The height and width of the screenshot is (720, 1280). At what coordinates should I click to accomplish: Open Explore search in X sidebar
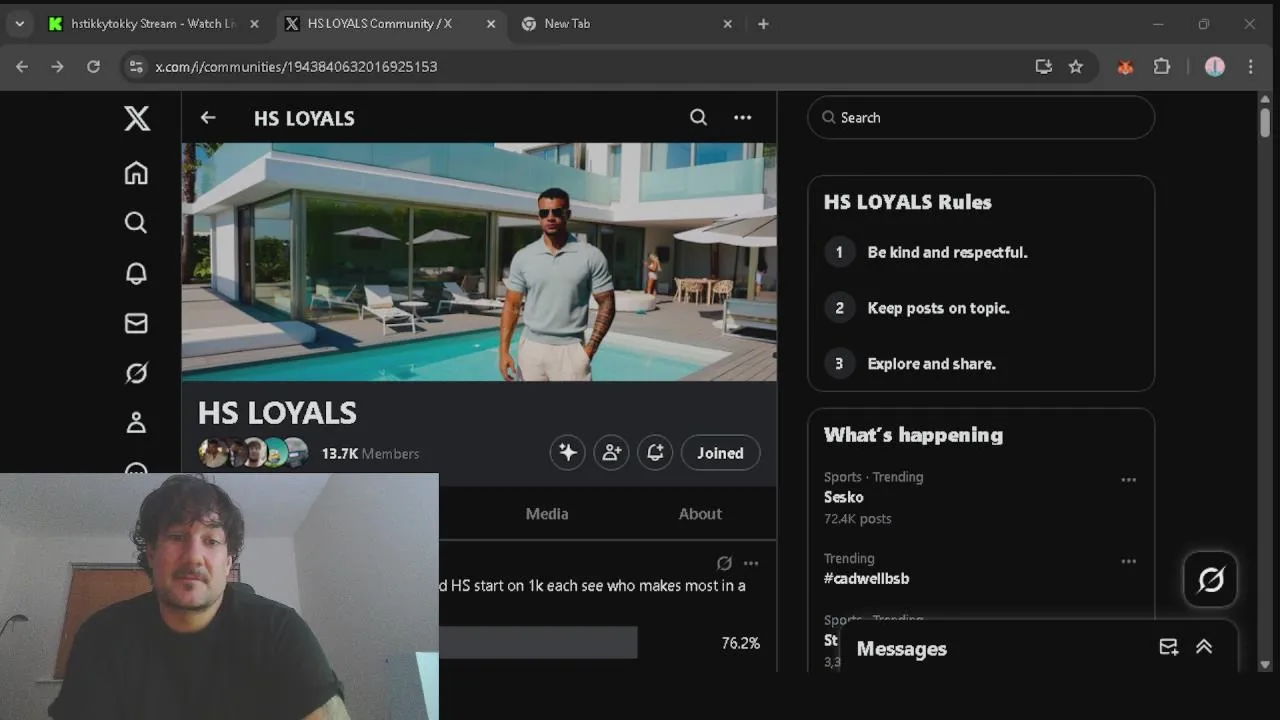click(136, 223)
